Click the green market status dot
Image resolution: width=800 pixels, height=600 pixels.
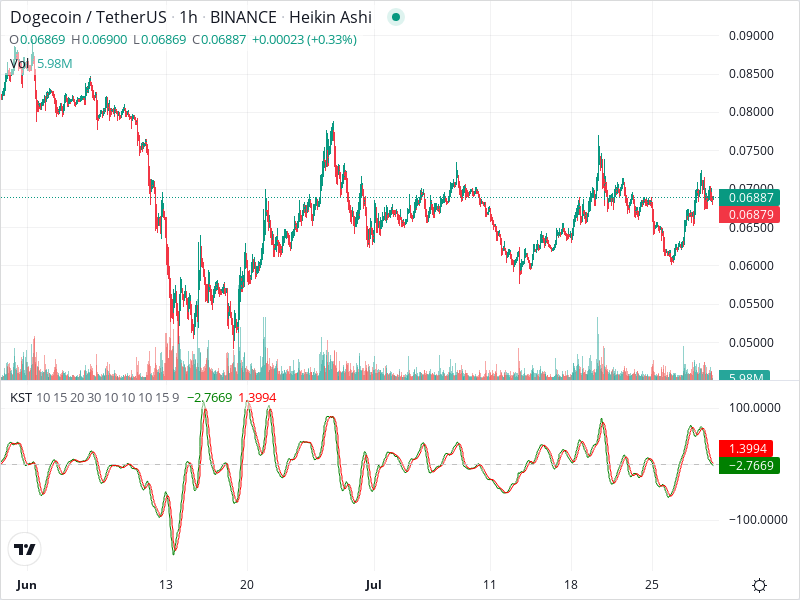[x=396, y=17]
